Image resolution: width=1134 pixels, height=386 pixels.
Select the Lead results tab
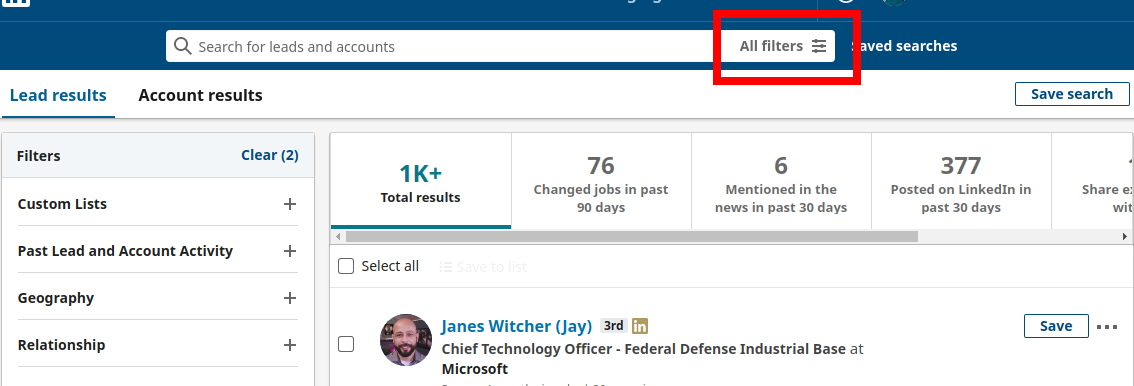point(58,95)
